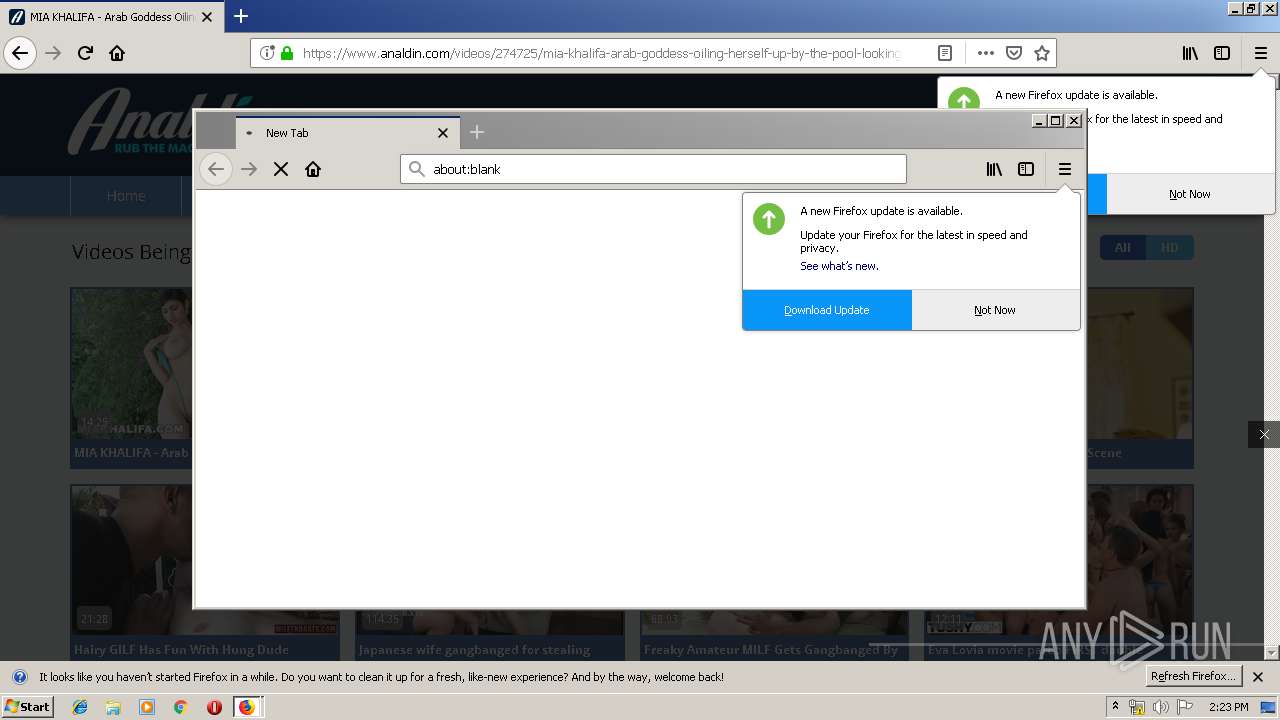This screenshot has width=1280, height=720.
Task: Click Home icon in popup window
Action: [x=313, y=169]
